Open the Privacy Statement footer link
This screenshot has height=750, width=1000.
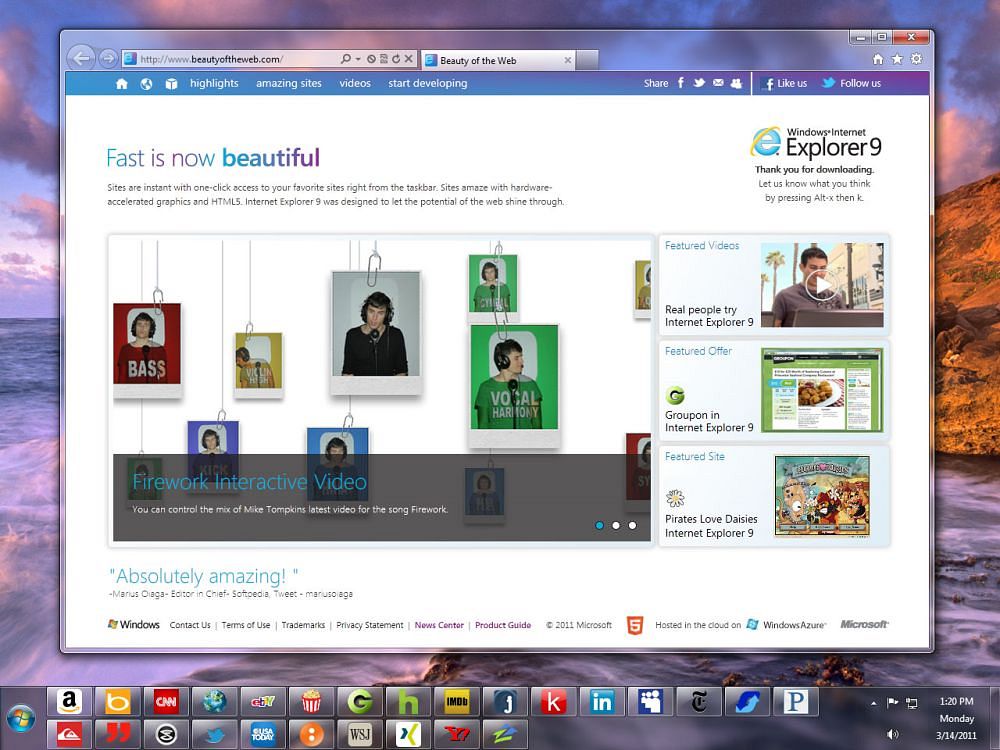pos(370,625)
